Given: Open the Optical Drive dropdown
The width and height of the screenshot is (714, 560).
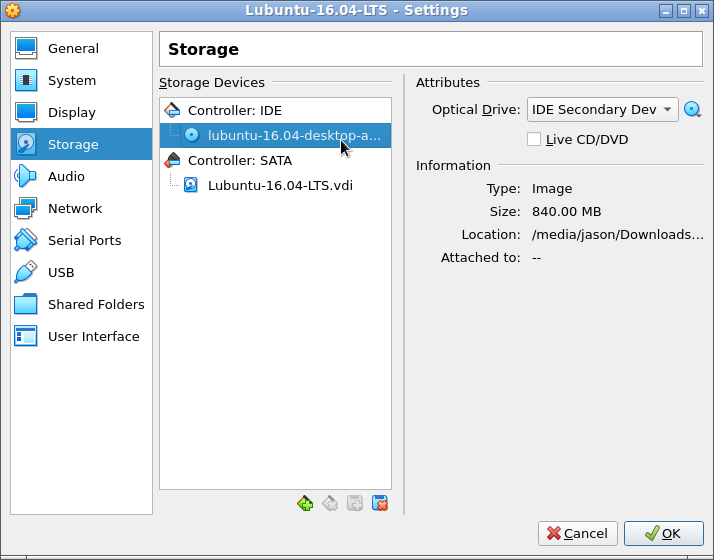Looking at the screenshot, I should 602,110.
